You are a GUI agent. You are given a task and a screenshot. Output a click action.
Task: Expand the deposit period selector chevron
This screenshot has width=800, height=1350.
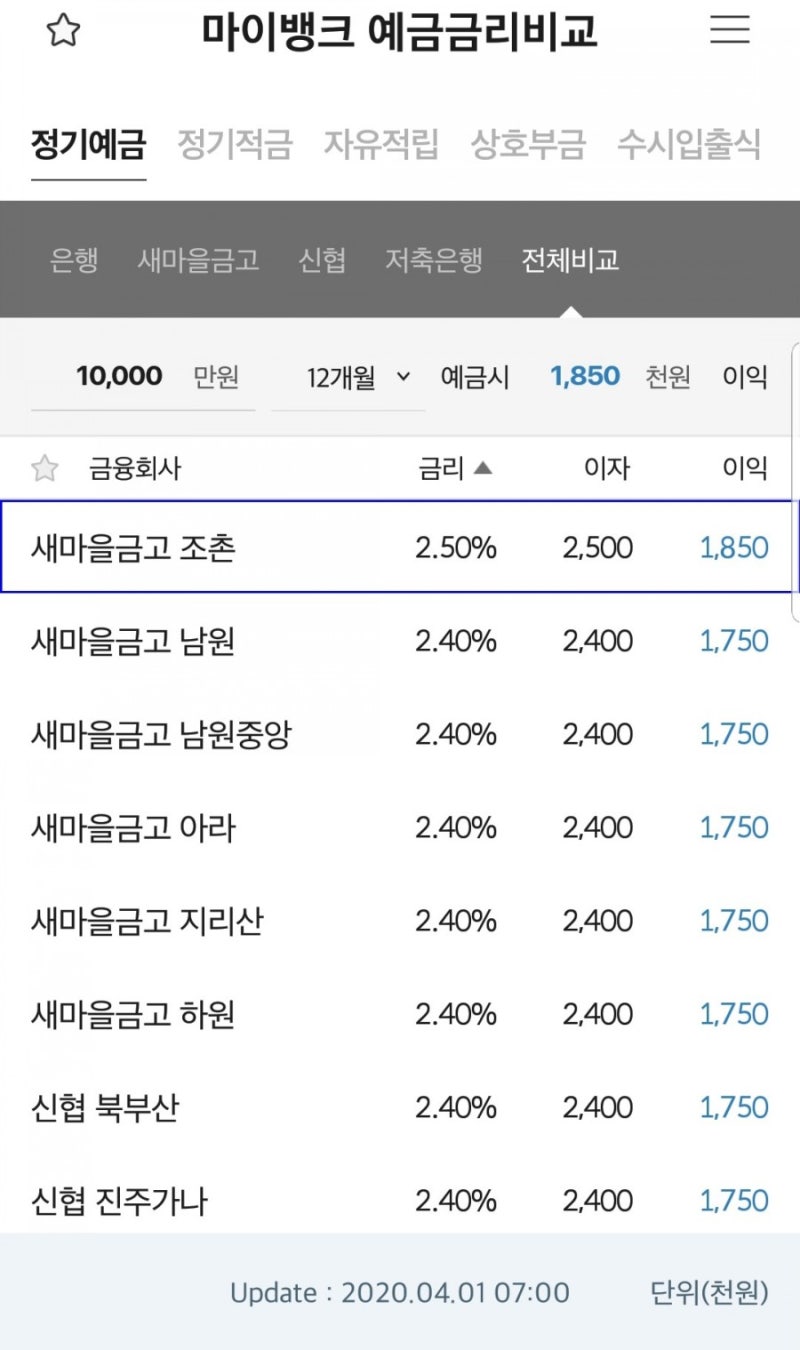click(403, 377)
